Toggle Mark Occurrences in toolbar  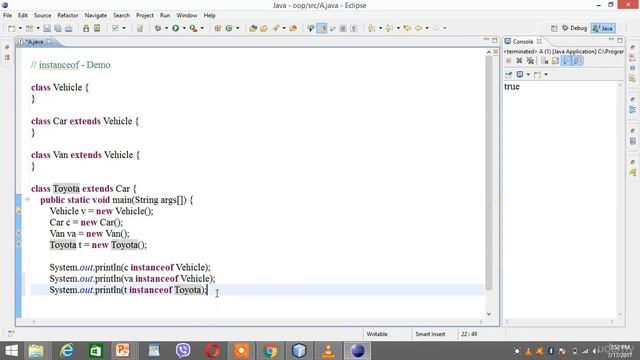322,28
